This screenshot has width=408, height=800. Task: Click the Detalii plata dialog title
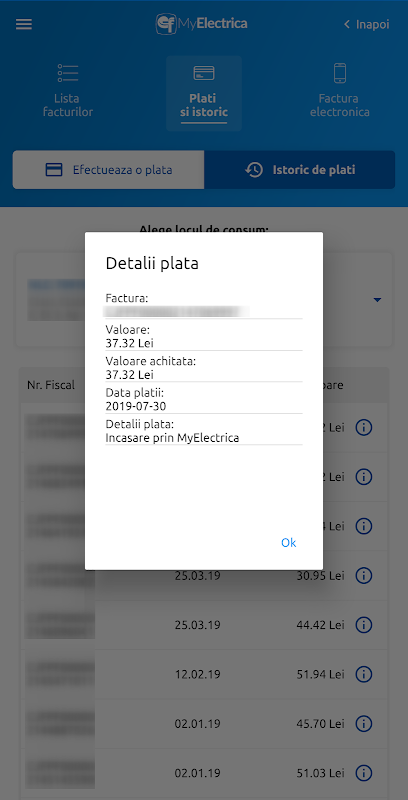tap(152, 264)
